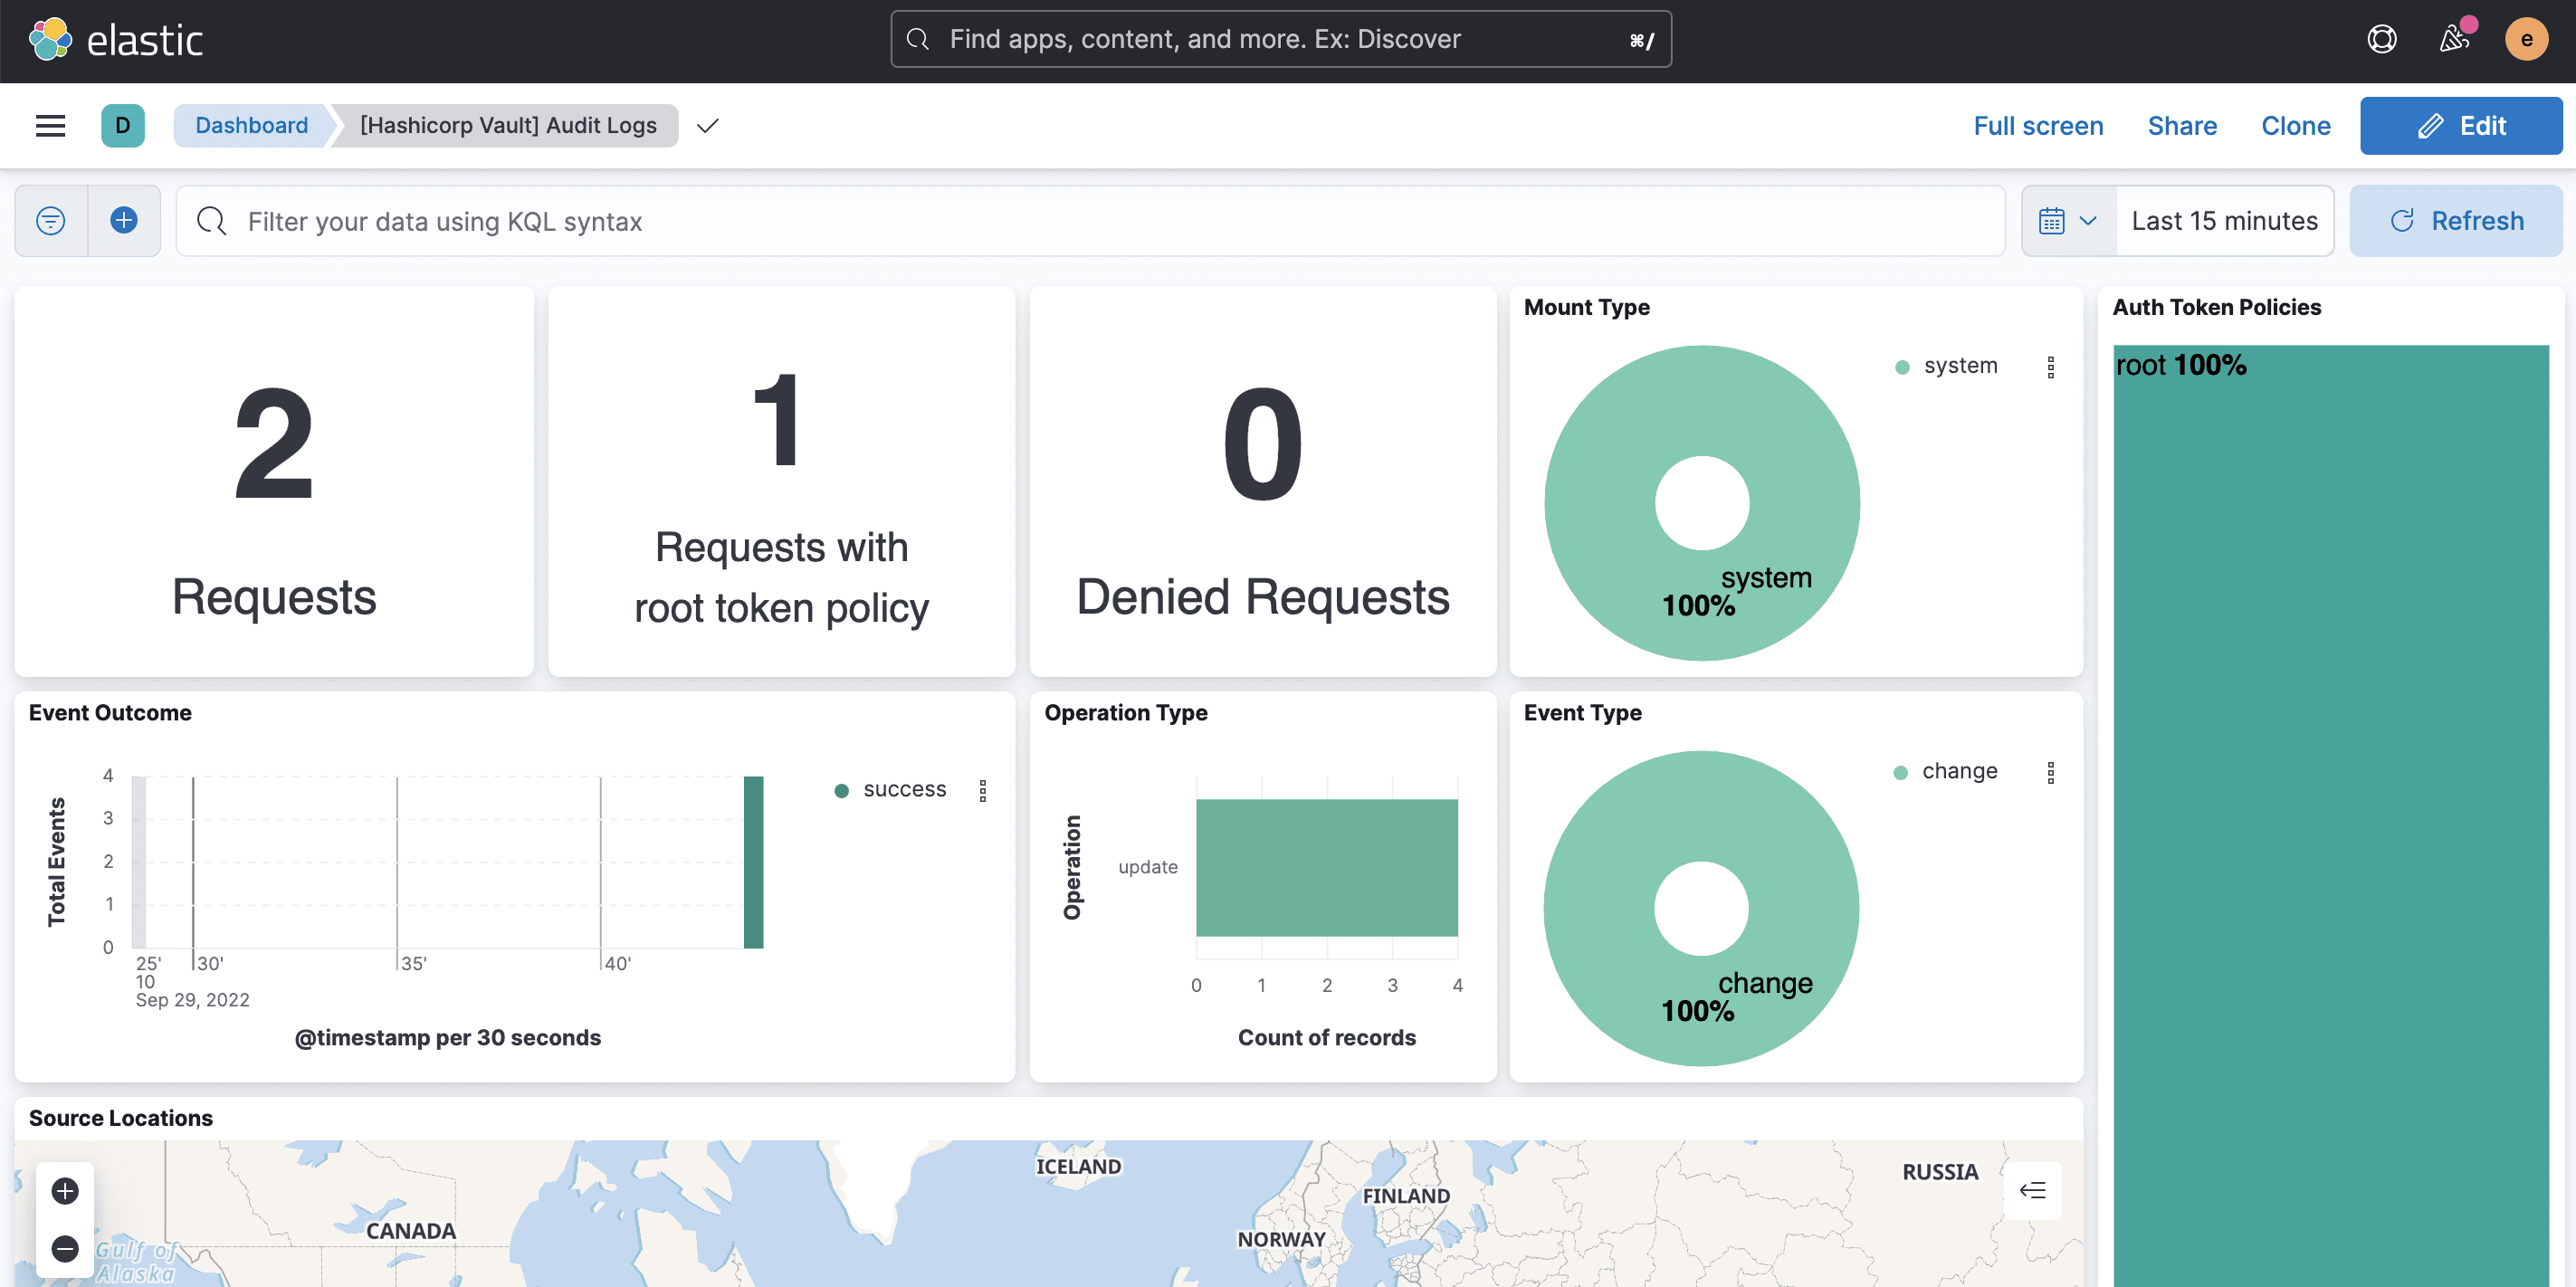Click the add filter plus icon
This screenshot has width=2576, height=1287.
[125, 220]
